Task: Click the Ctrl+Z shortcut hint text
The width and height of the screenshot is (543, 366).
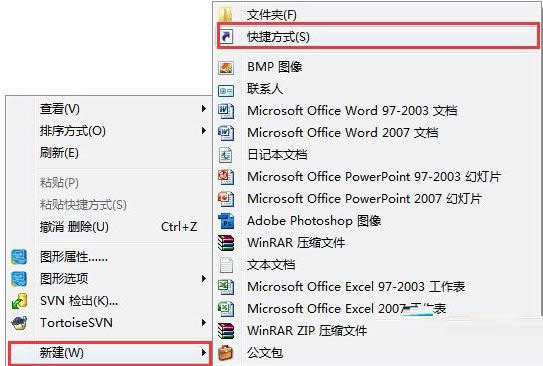Action: [179, 227]
